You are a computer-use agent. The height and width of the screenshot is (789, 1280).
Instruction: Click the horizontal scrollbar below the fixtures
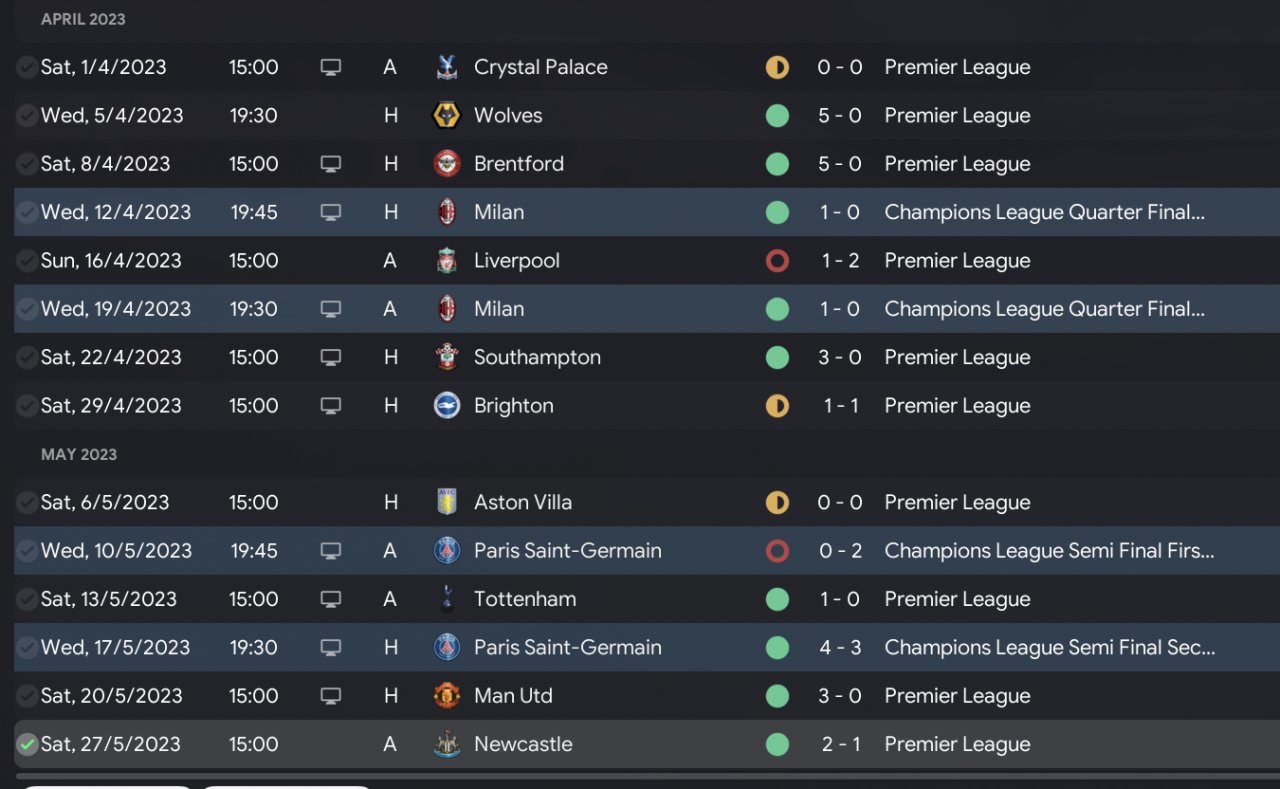coord(640,775)
